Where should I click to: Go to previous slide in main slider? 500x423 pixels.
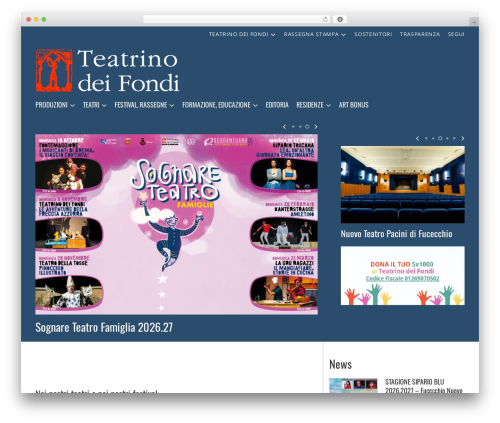284,127
